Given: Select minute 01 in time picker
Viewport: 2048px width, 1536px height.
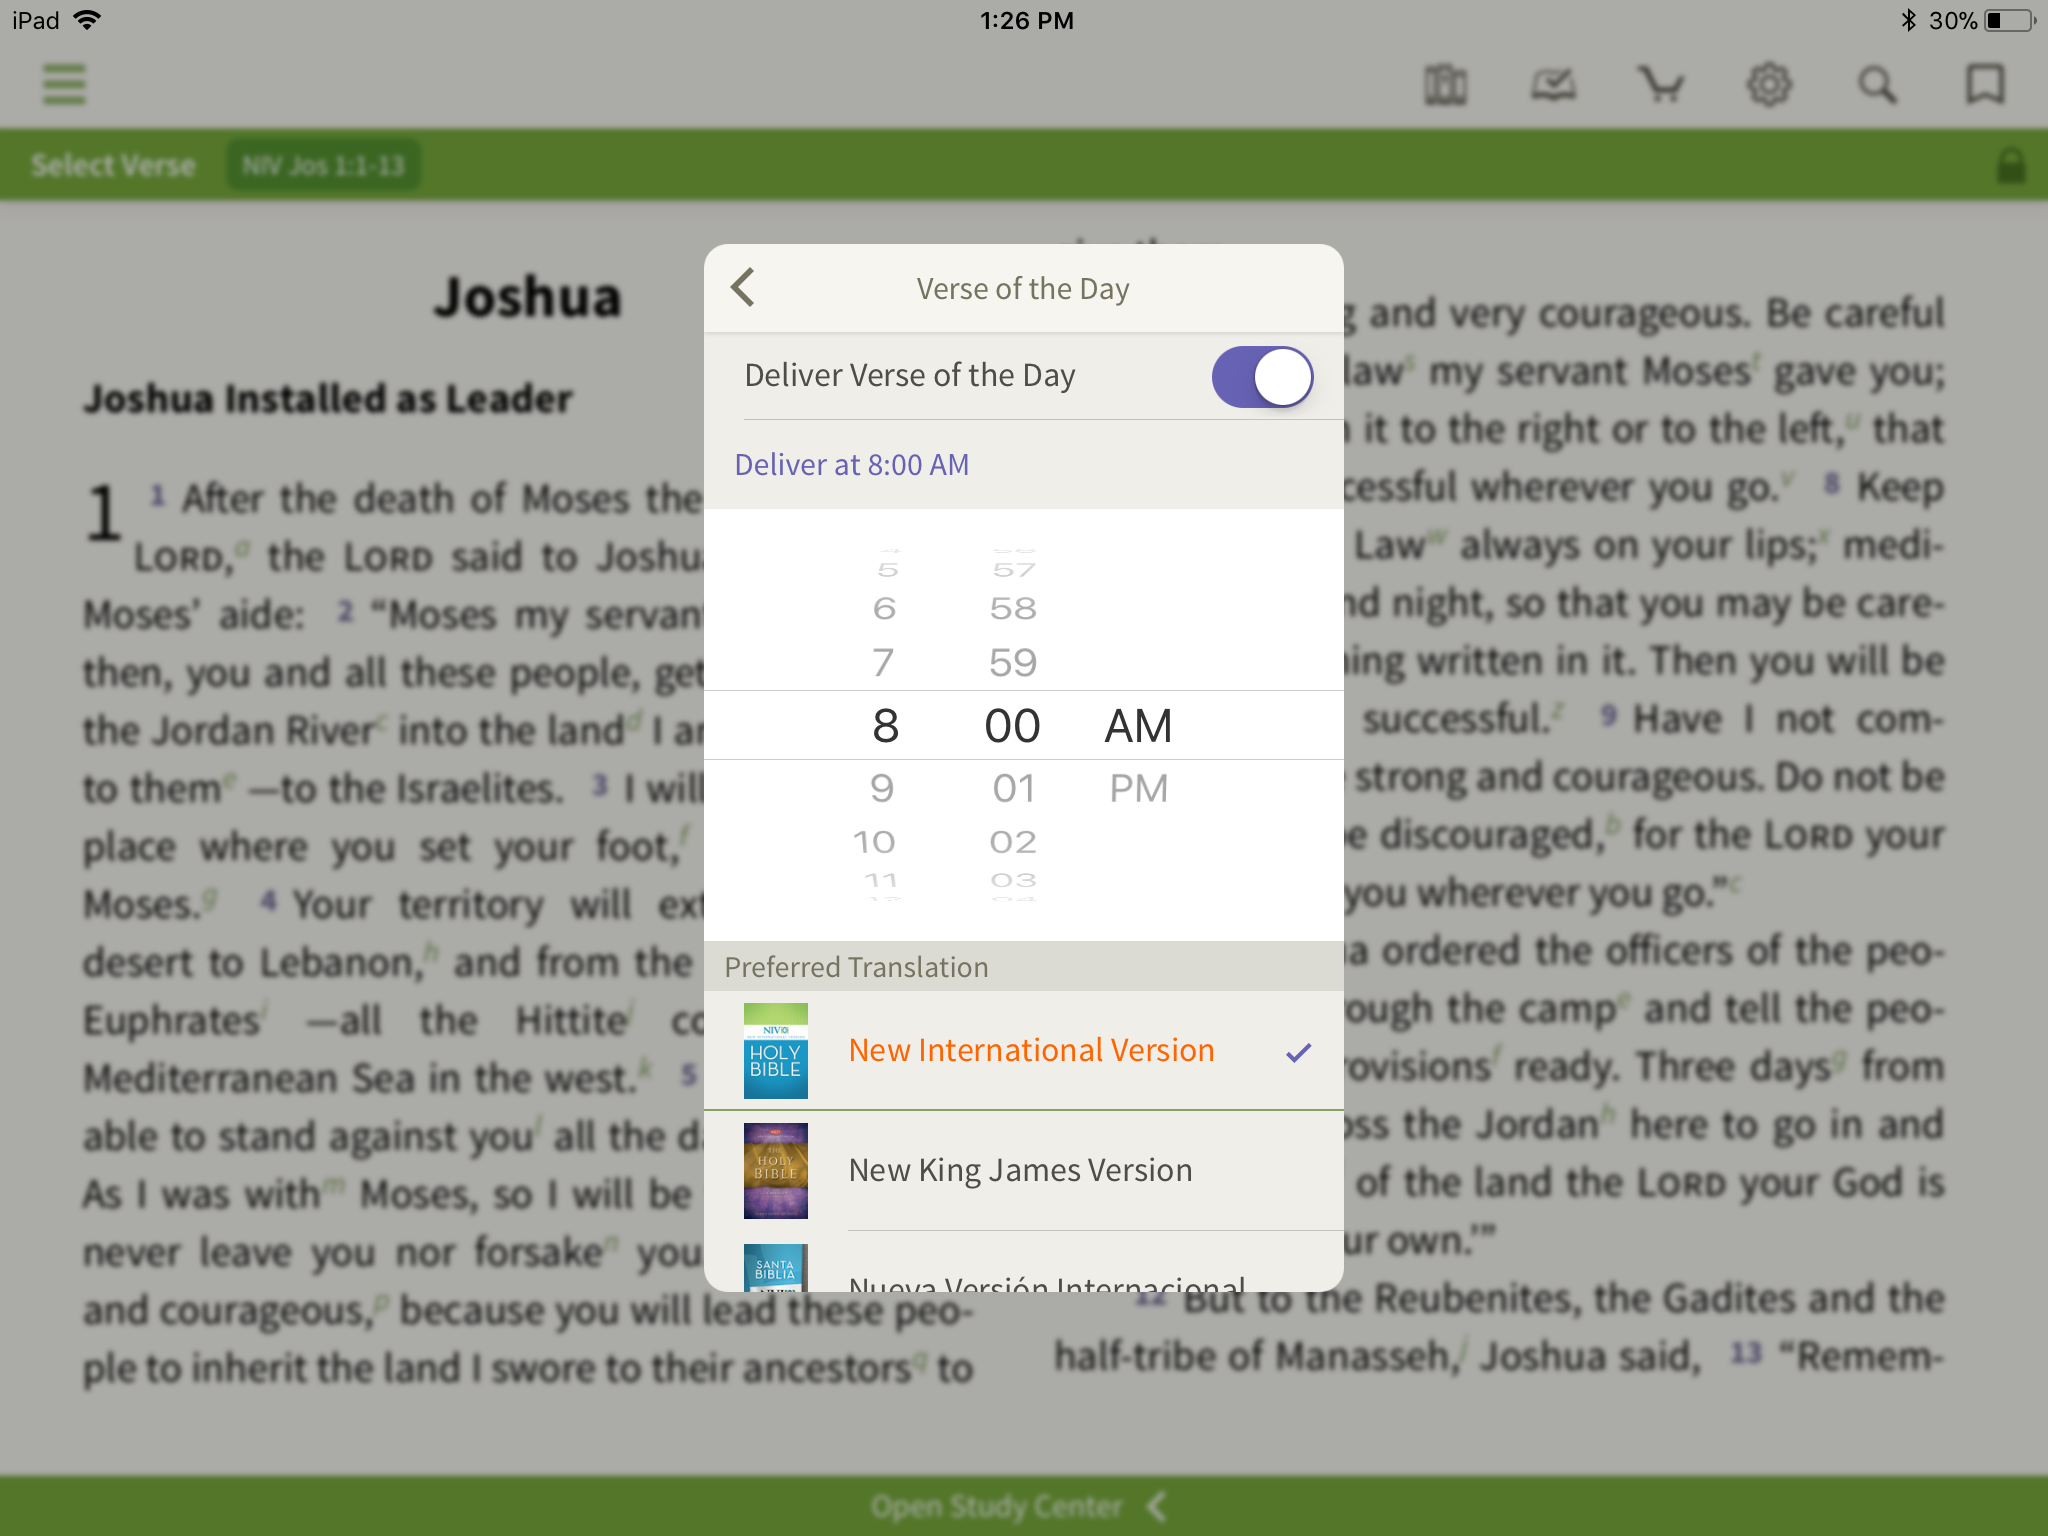Looking at the screenshot, I should pyautogui.click(x=1013, y=789).
